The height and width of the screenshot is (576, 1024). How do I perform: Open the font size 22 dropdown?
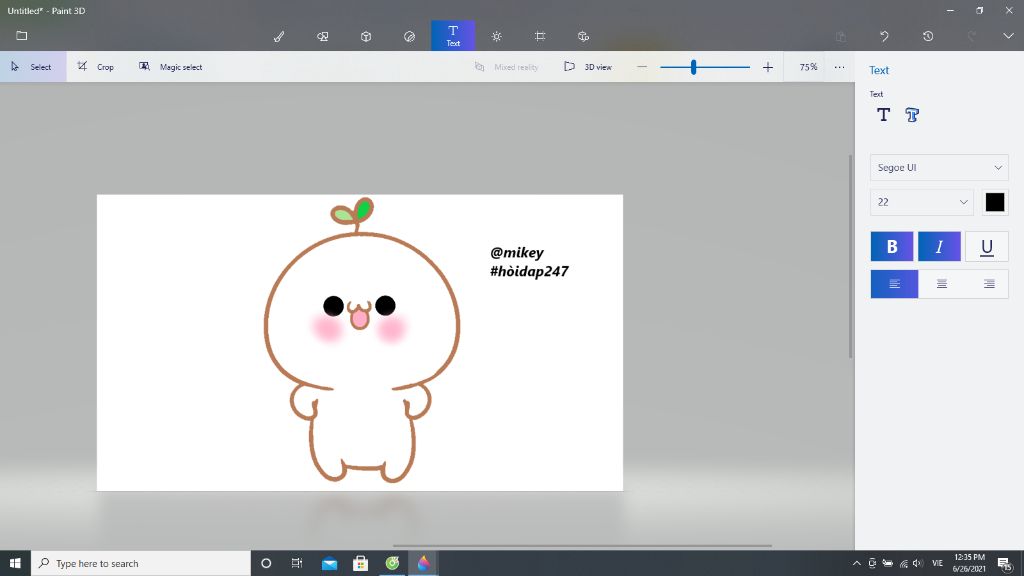921,202
